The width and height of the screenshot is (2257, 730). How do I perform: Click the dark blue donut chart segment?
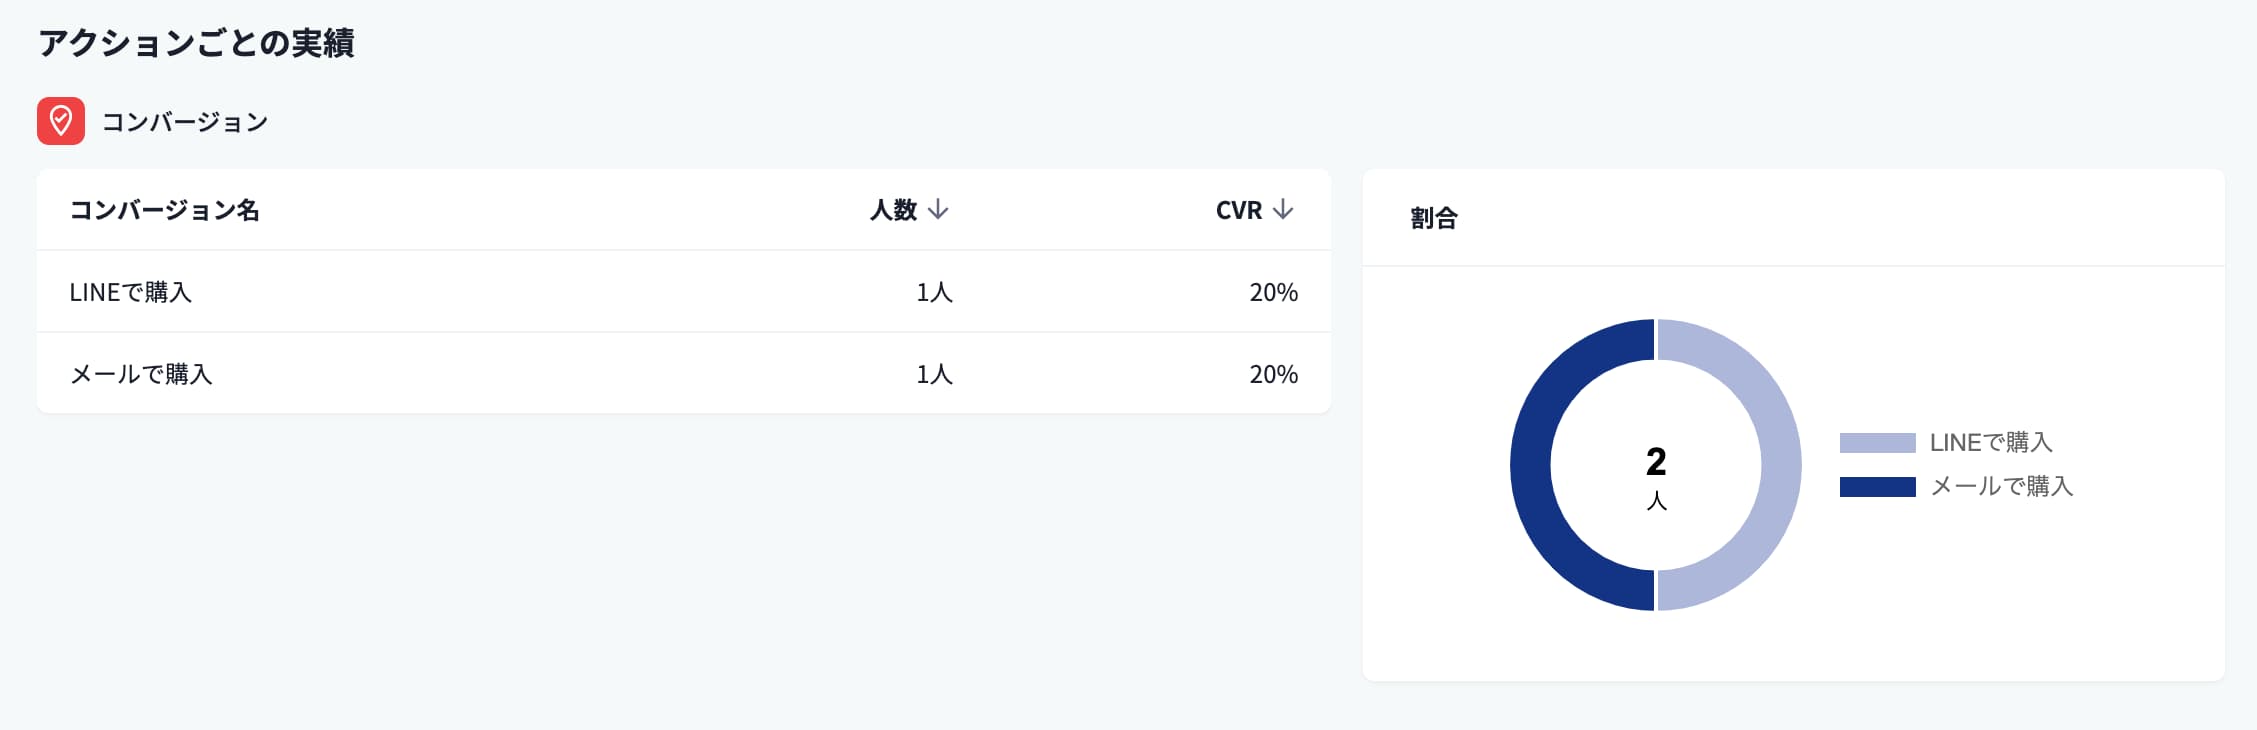coord(1531,464)
